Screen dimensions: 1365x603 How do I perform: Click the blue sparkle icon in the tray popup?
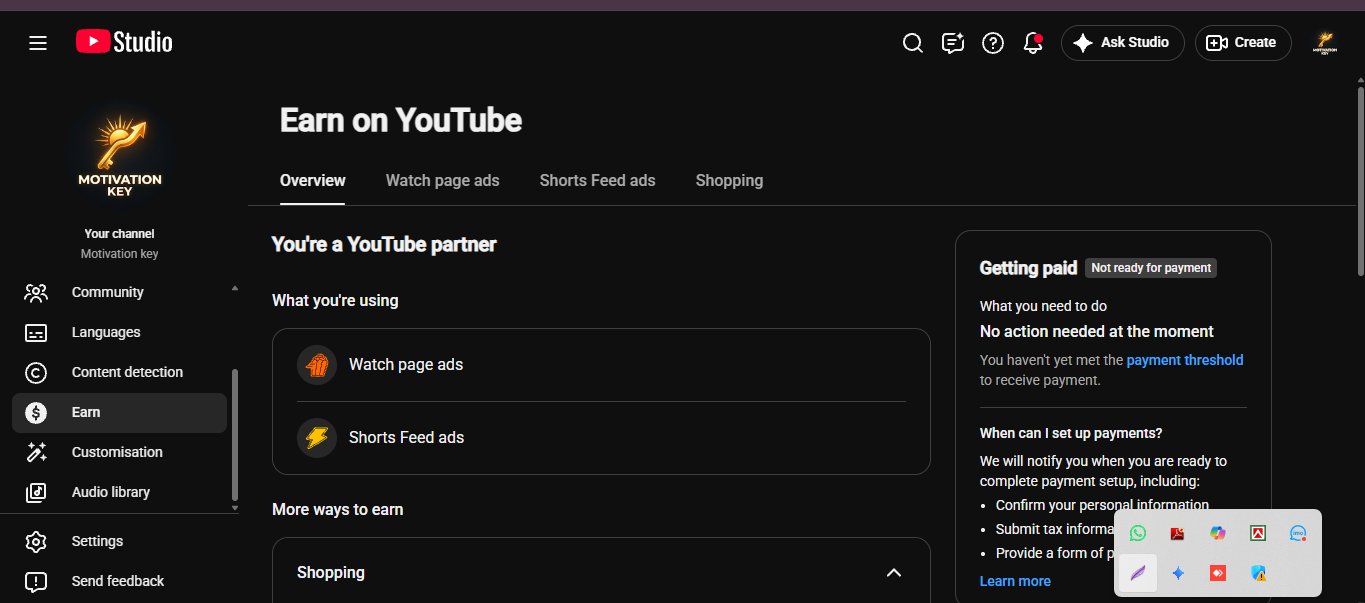(x=1177, y=573)
